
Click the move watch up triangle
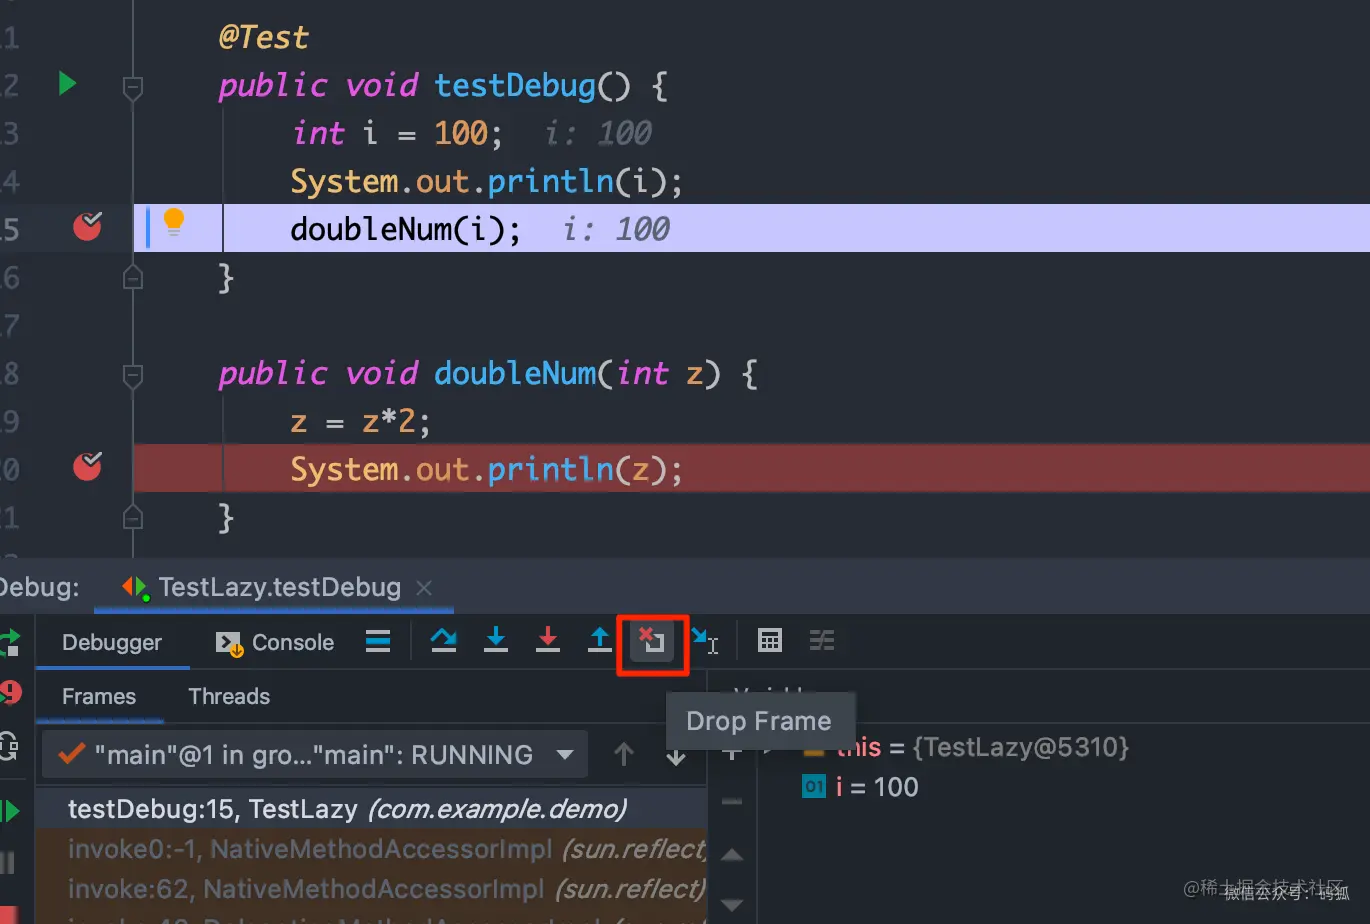click(x=732, y=855)
